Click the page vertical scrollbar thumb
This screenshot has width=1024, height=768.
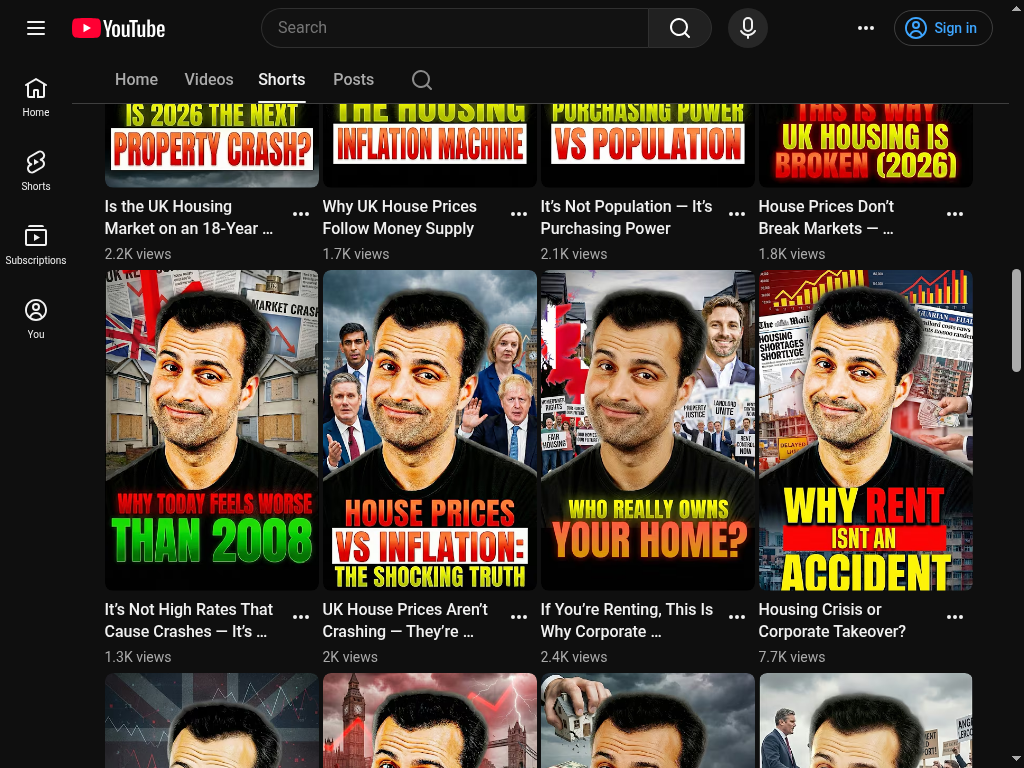pos(1016,320)
